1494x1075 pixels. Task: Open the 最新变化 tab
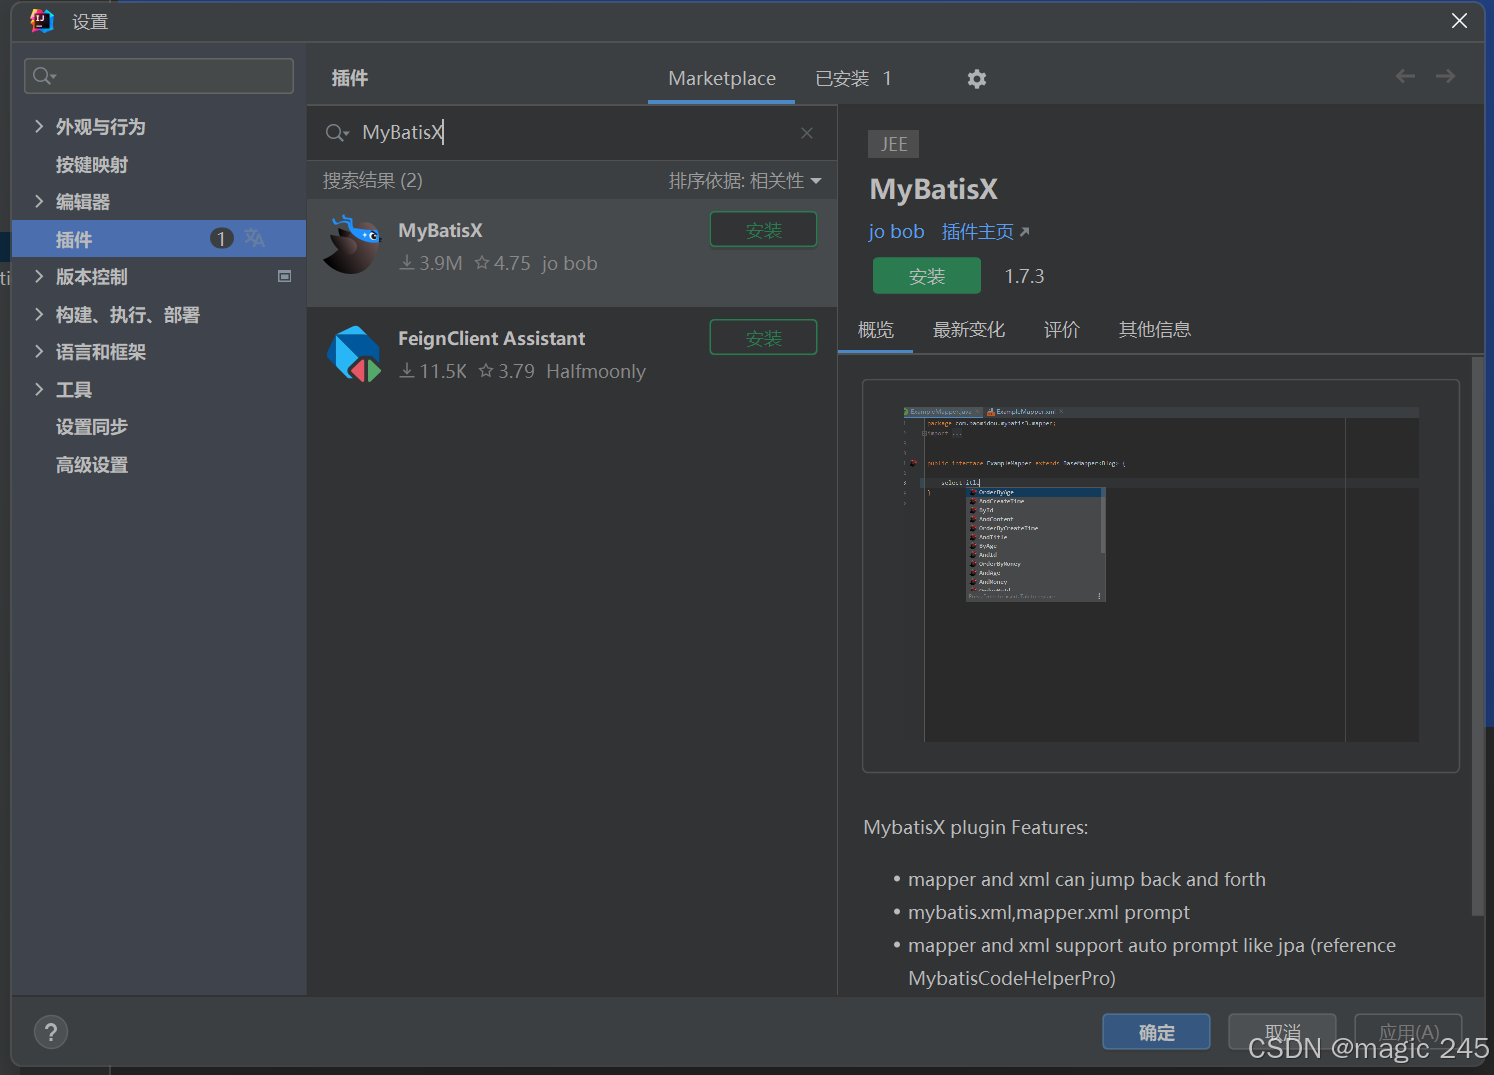coord(969,330)
